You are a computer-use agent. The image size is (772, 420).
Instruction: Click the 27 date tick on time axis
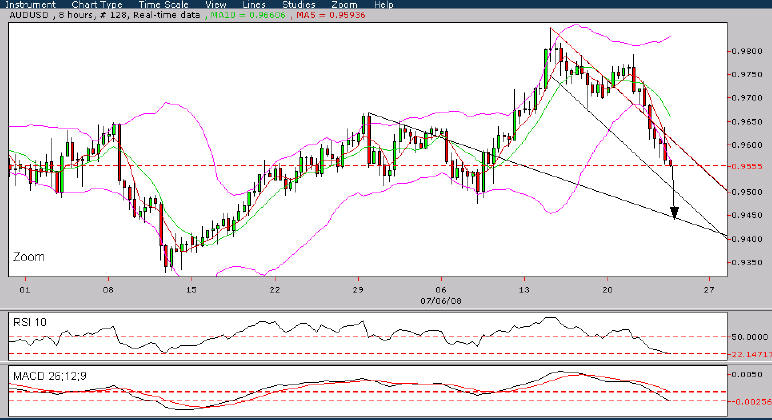click(708, 290)
